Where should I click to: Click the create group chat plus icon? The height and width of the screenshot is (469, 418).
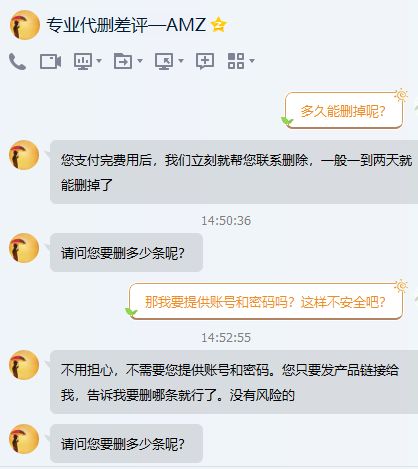pos(205,61)
